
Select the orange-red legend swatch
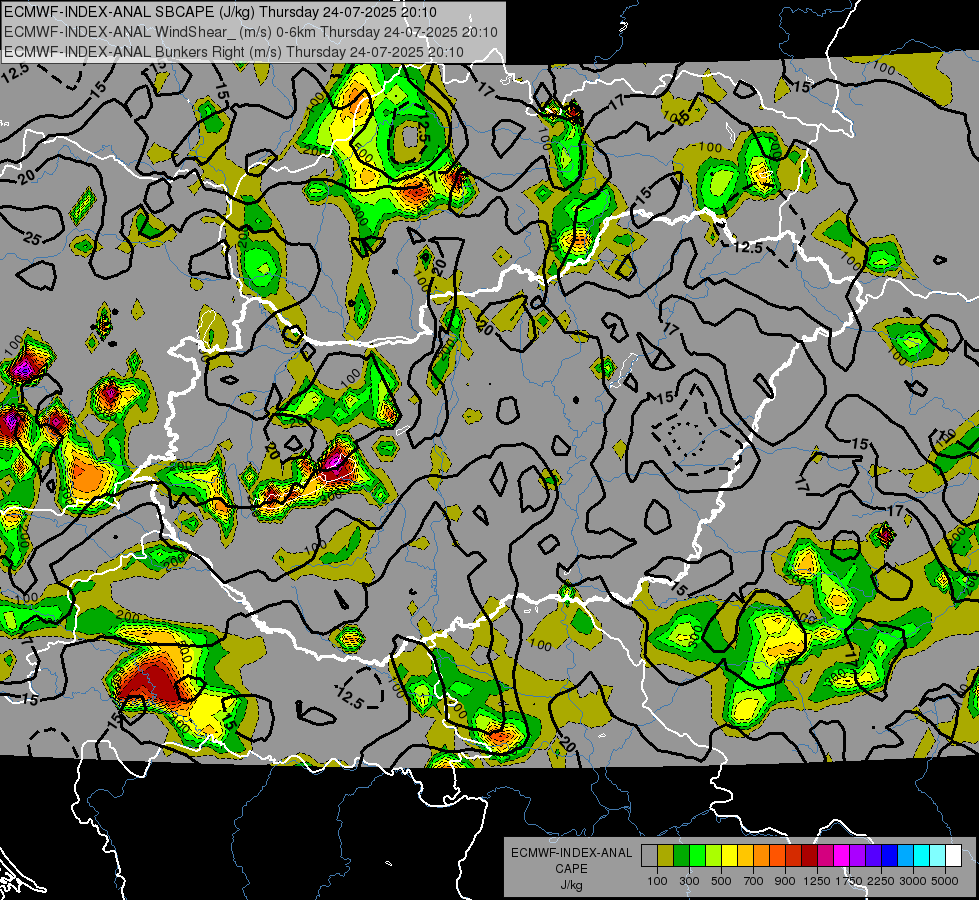[777, 856]
